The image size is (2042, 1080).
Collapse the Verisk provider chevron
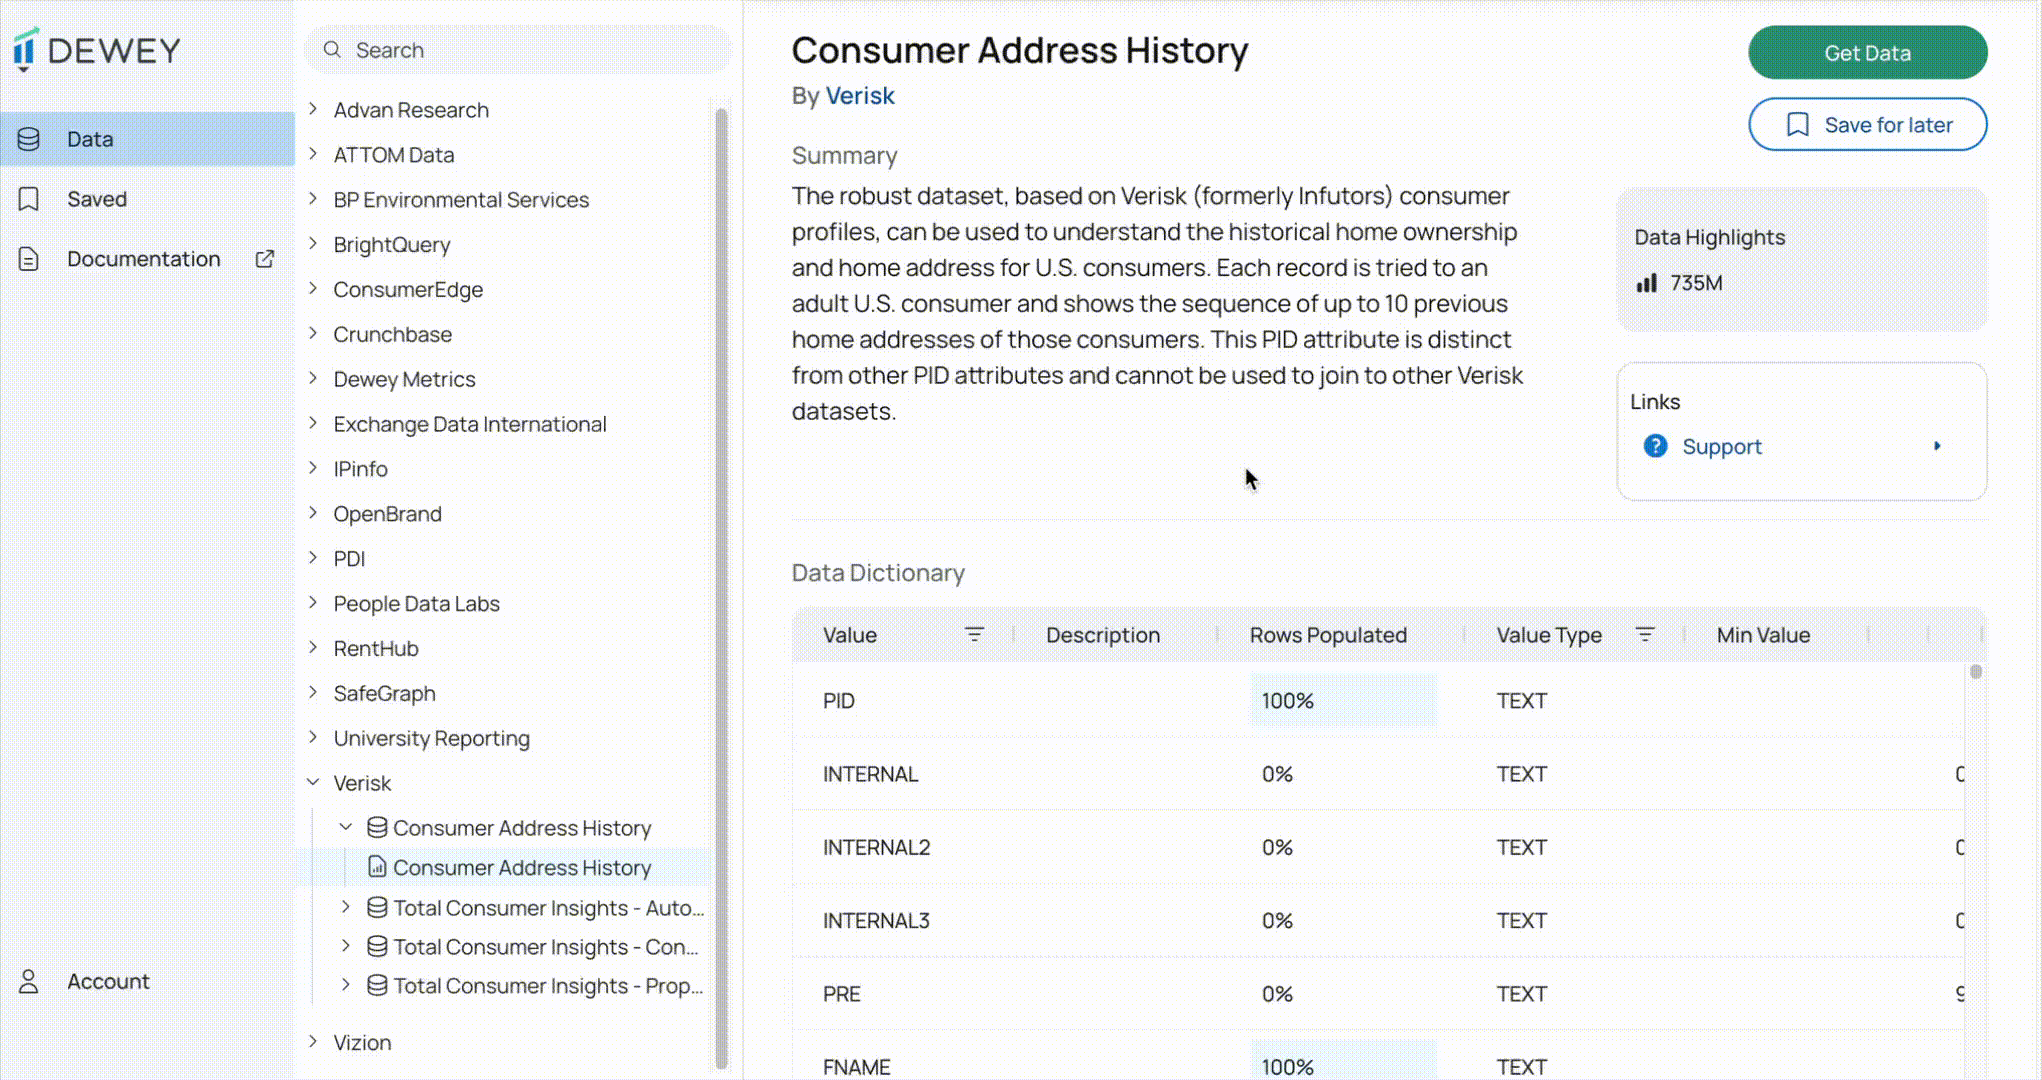pyautogui.click(x=313, y=782)
